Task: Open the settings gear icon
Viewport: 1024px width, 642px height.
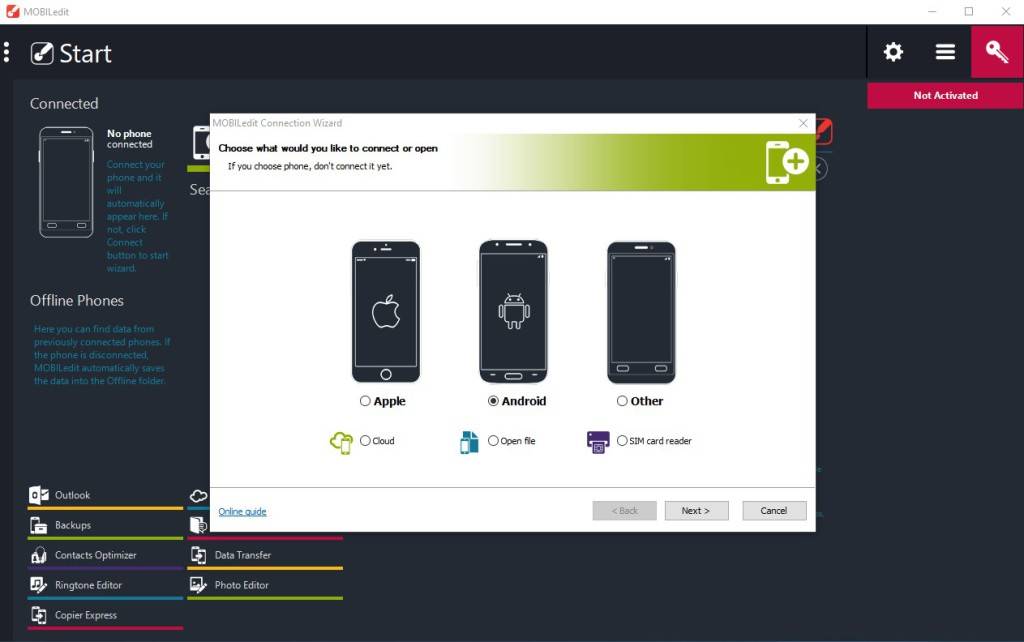Action: pyautogui.click(x=893, y=52)
